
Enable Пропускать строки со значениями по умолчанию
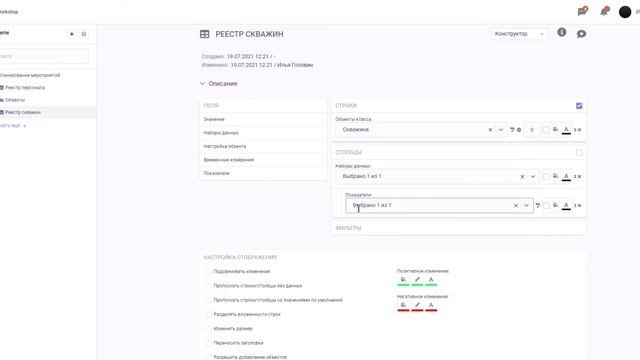(x=209, y=300)
